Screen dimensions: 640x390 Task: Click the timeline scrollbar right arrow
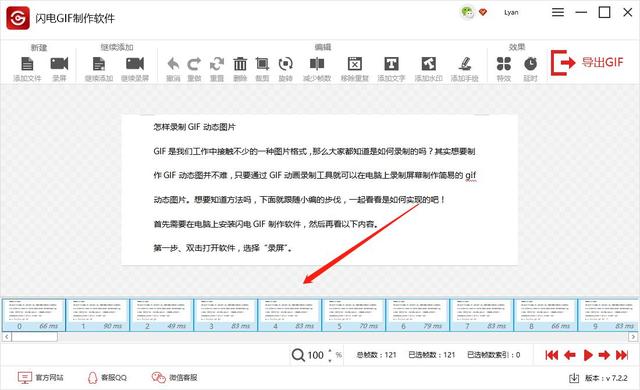[633, 337]
